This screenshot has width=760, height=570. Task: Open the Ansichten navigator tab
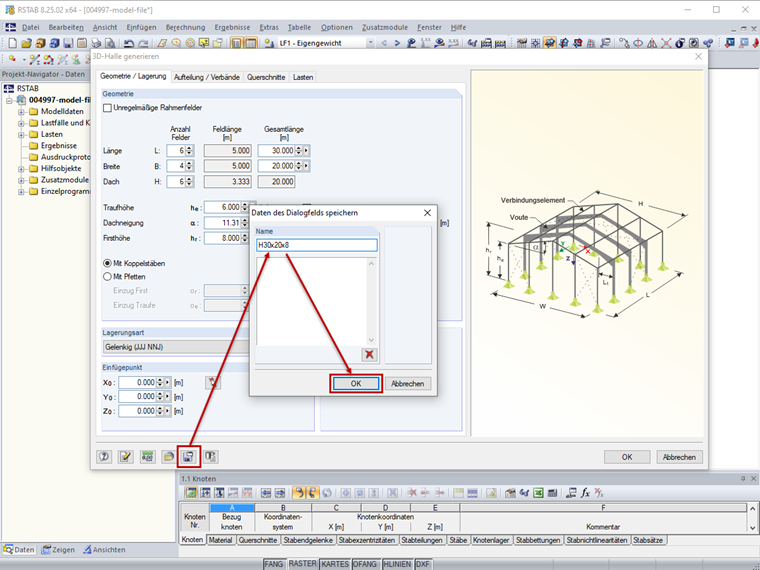(104, 550)
